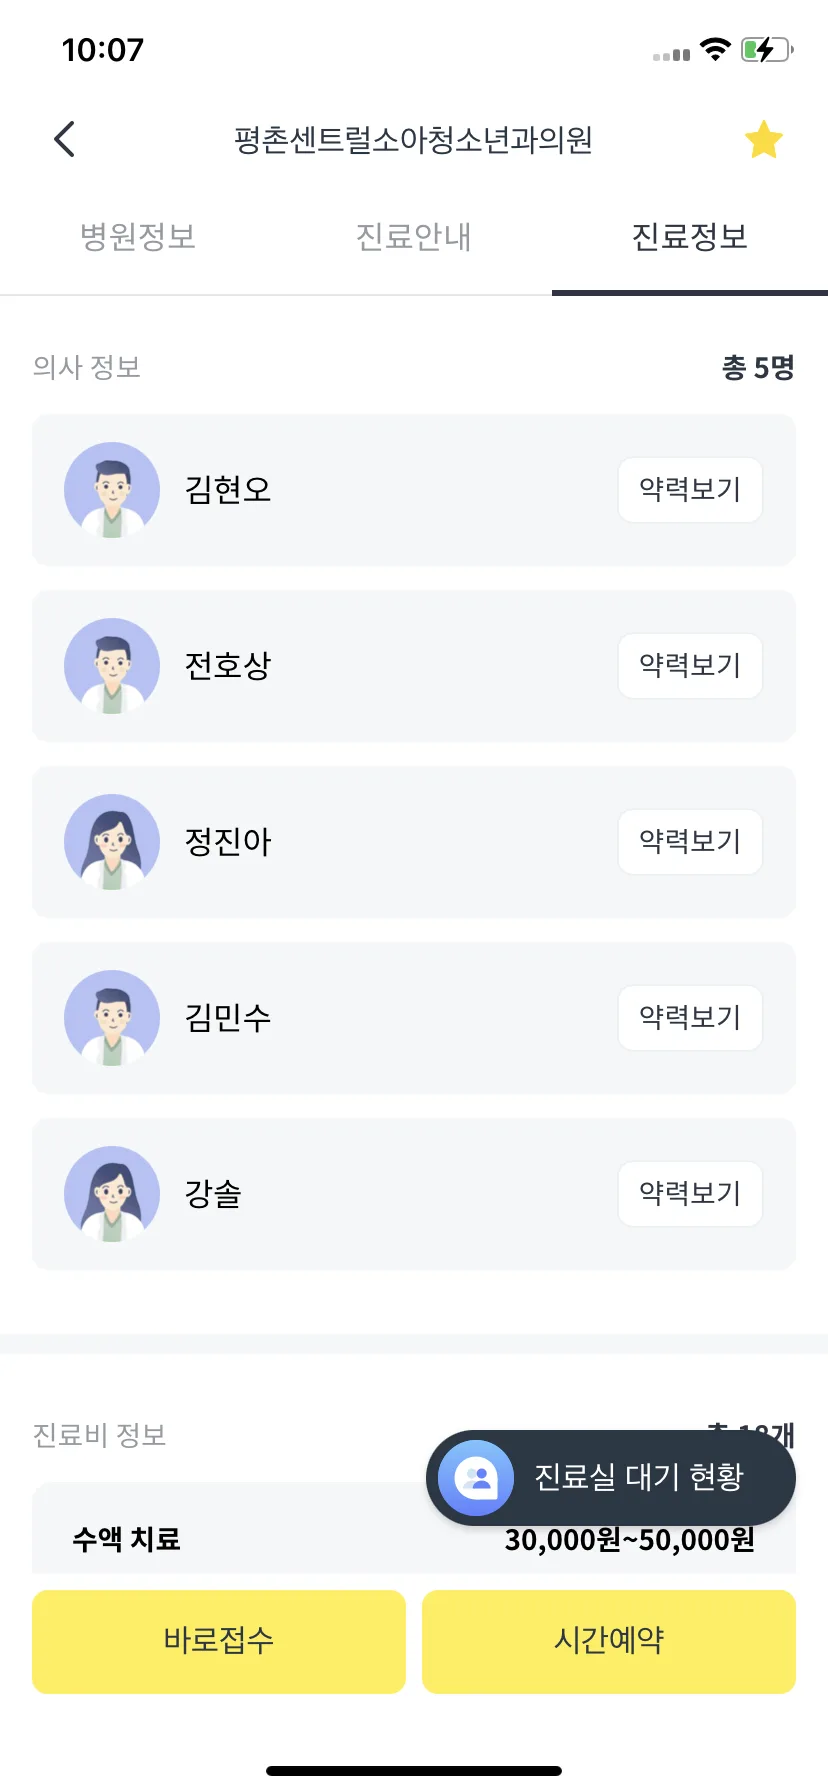Tap the back arrow icon

[65, 139]
